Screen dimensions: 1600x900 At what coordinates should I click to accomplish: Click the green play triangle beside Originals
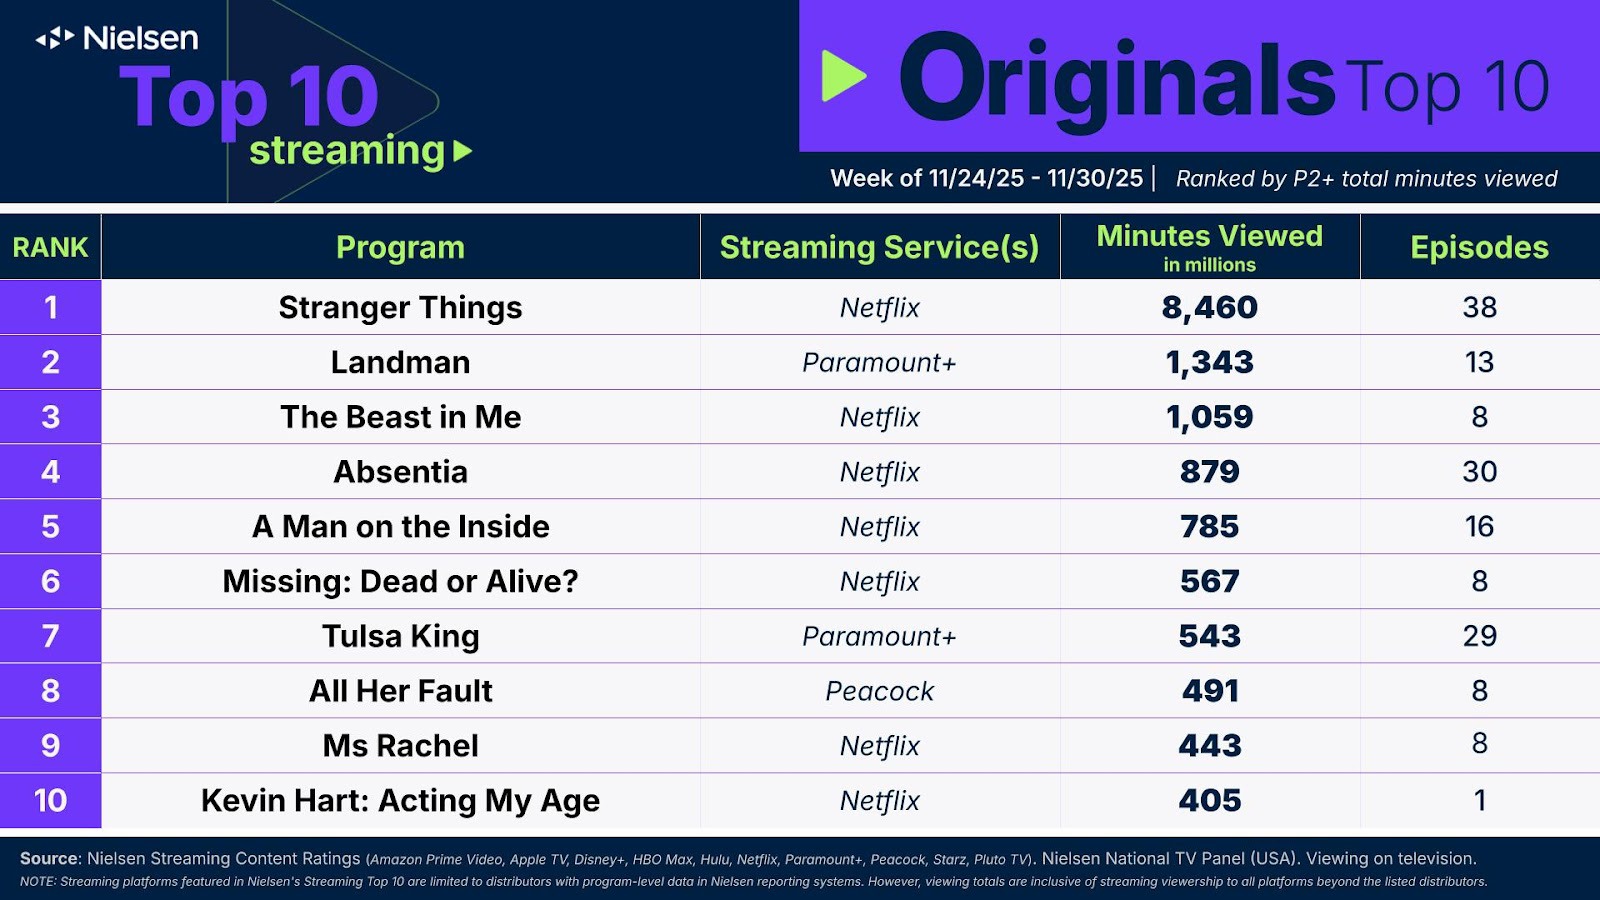[x=842, y=76]
